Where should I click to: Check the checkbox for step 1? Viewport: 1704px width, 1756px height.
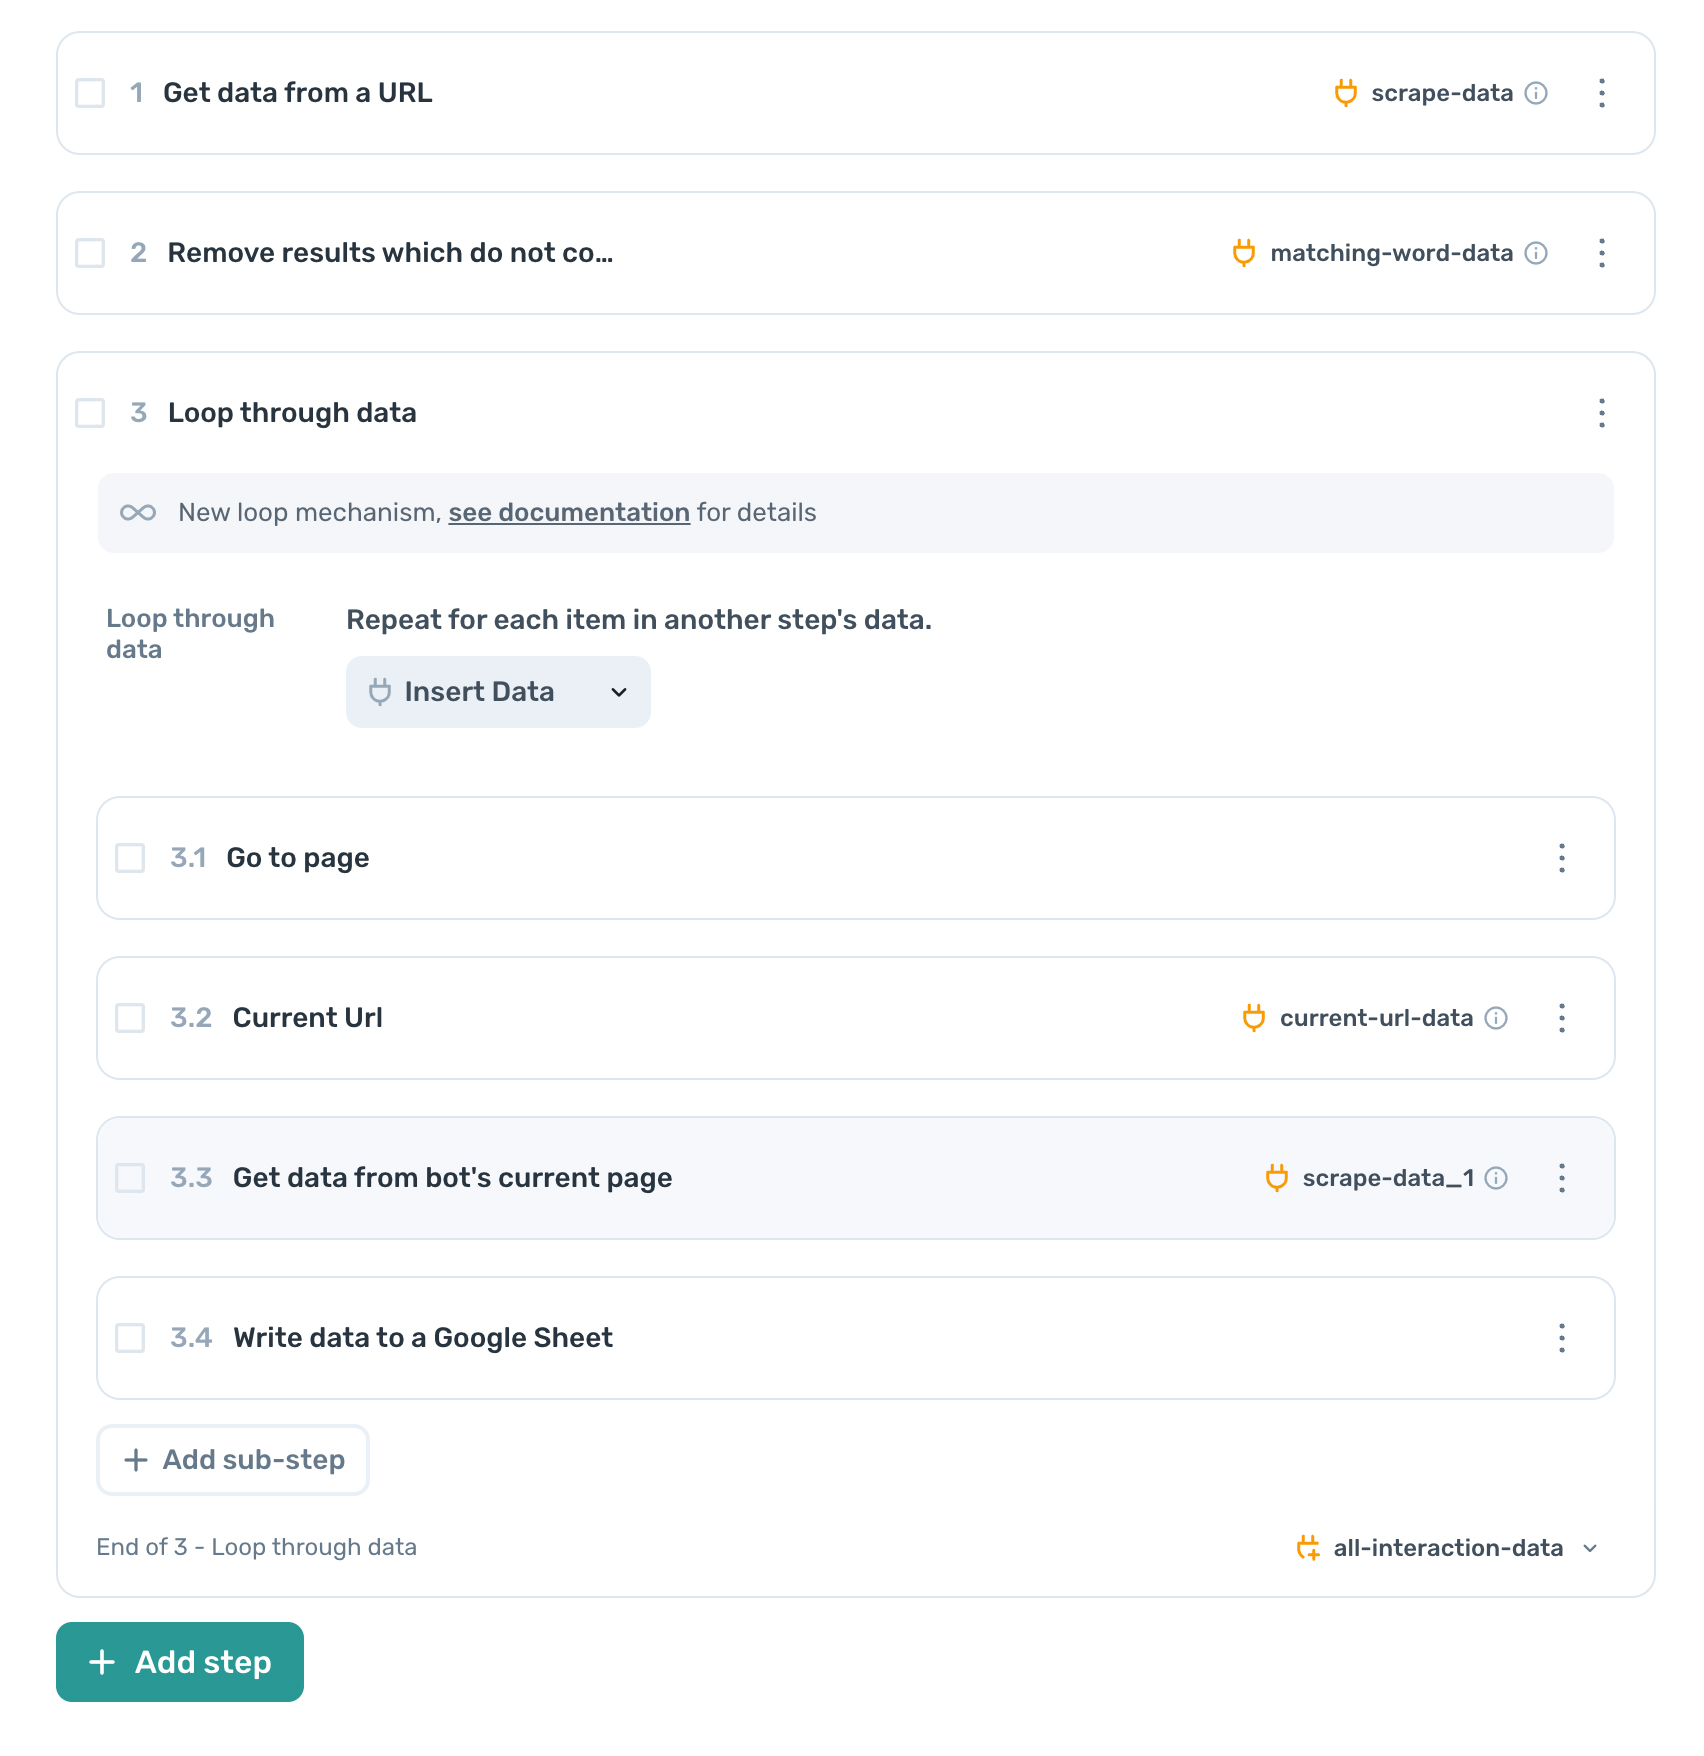(x=89, y=93)
